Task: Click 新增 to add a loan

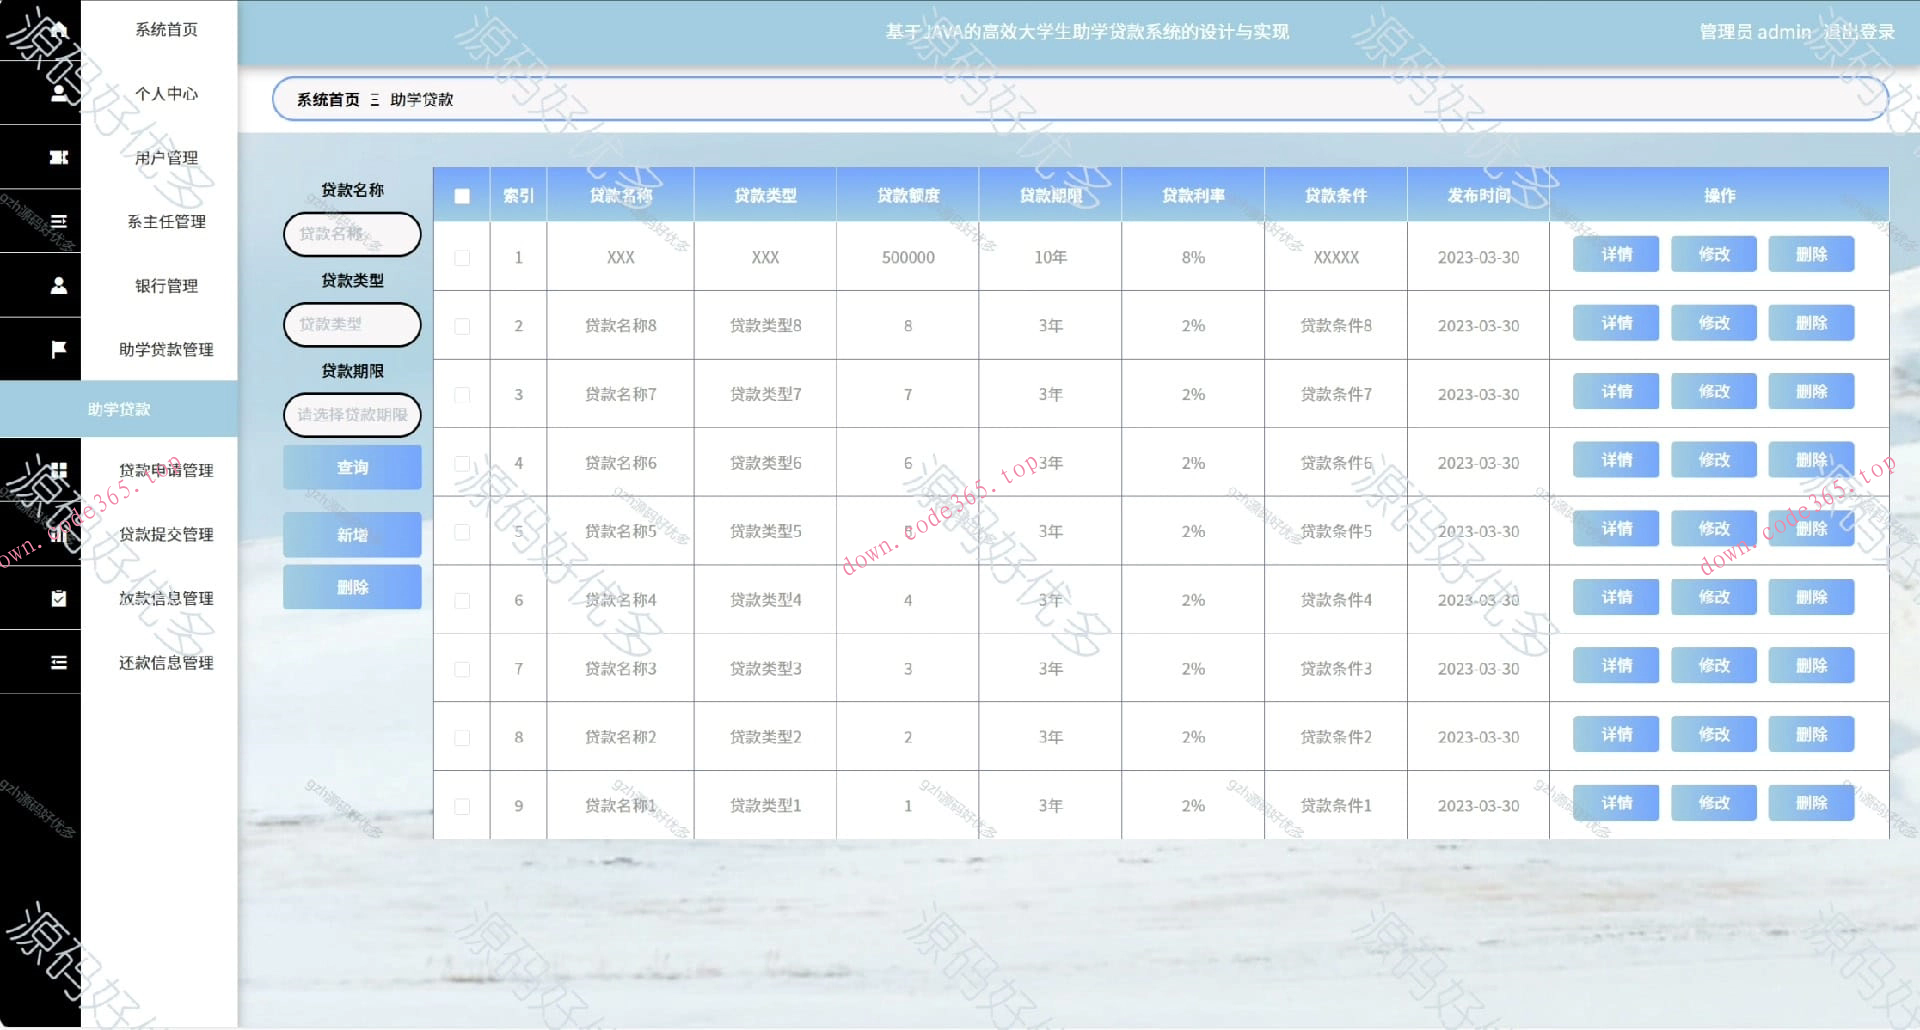Action: click(x=352, y=535)
